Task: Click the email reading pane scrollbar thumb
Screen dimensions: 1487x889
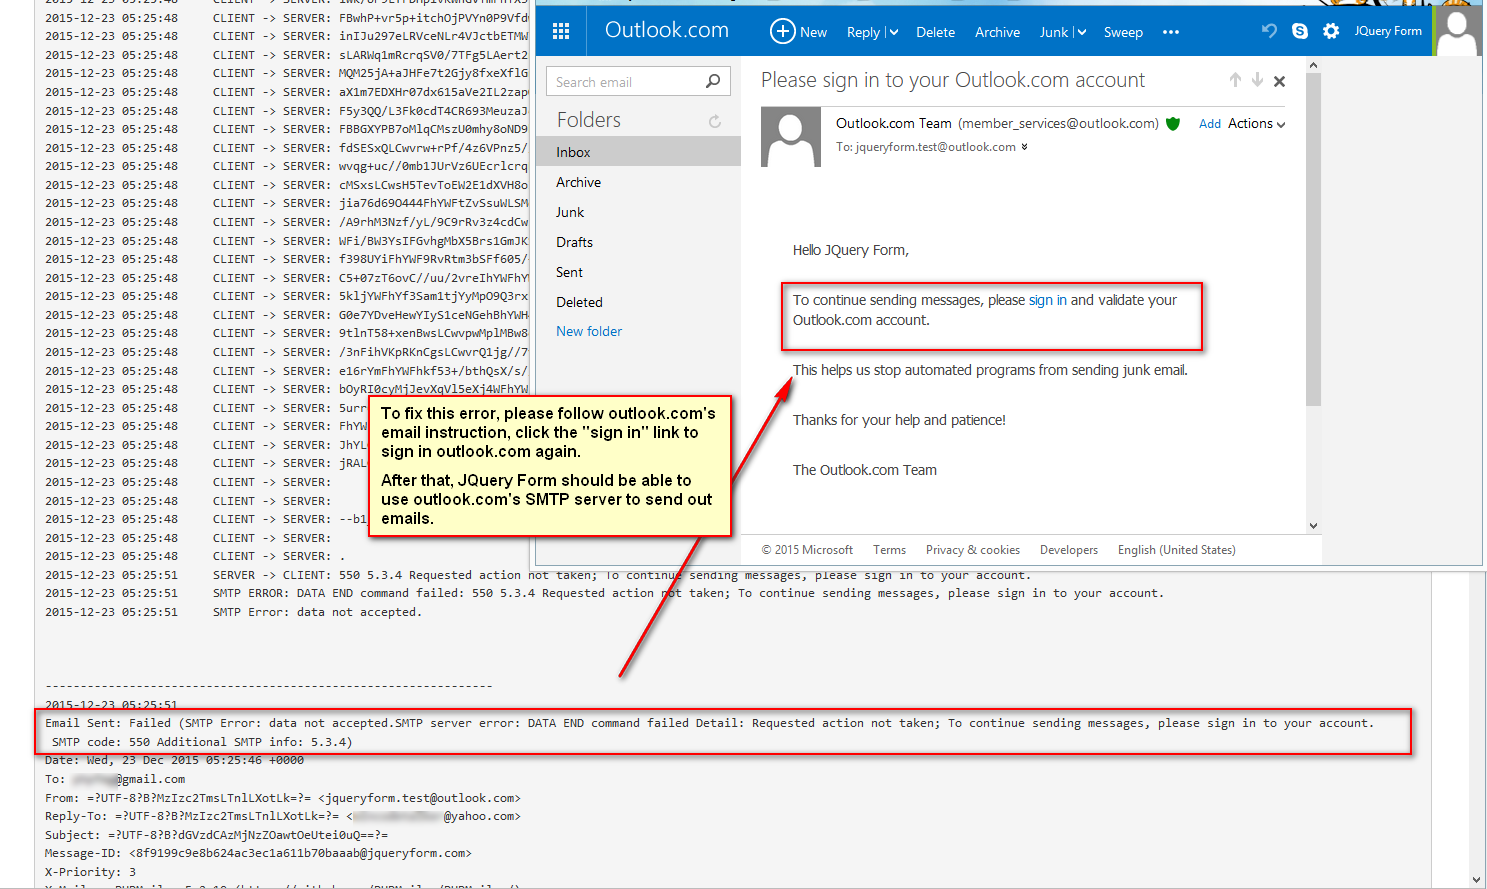Action: point(1313,240)
